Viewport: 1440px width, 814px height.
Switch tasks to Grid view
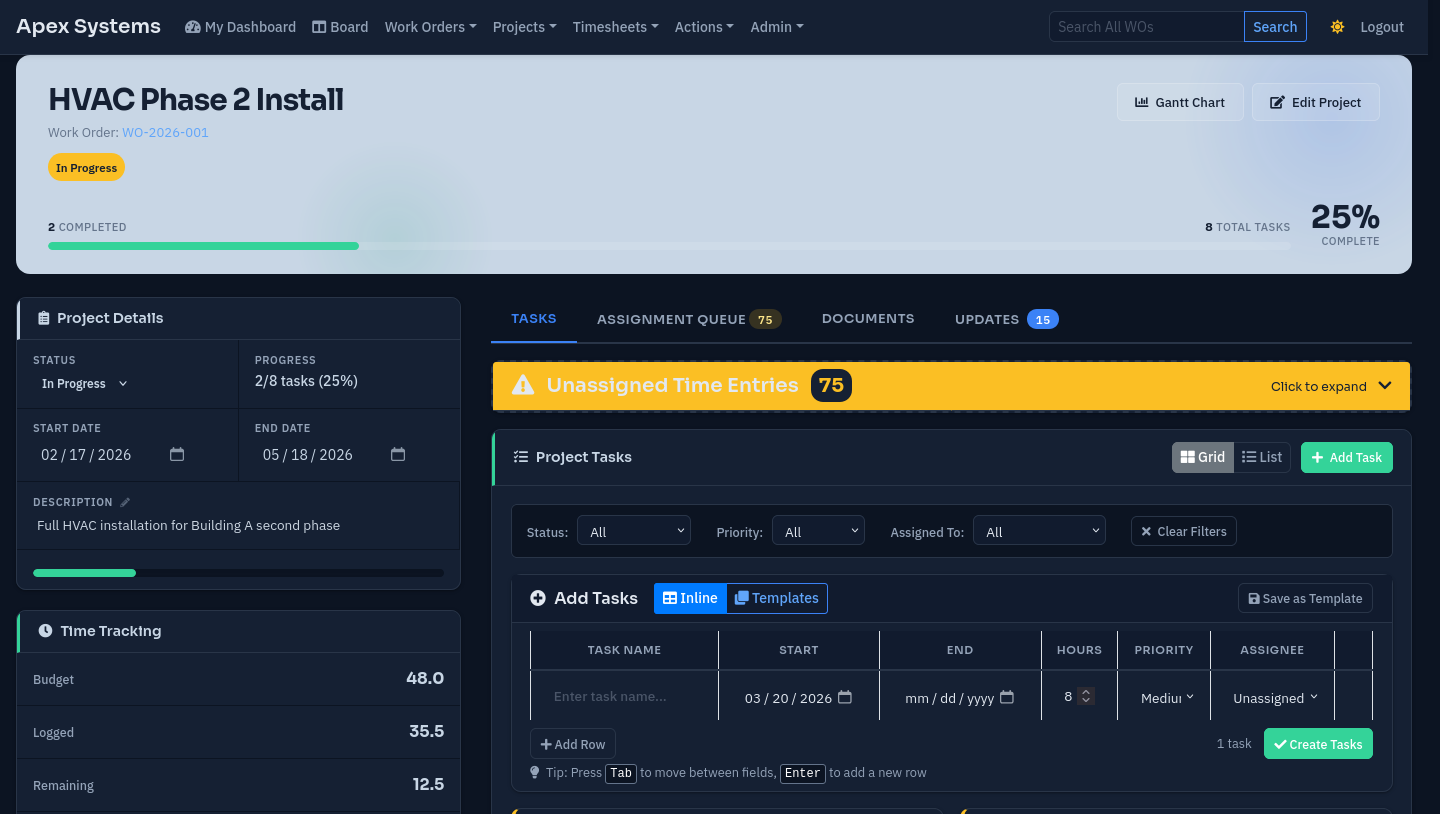tap(1202, 457)
